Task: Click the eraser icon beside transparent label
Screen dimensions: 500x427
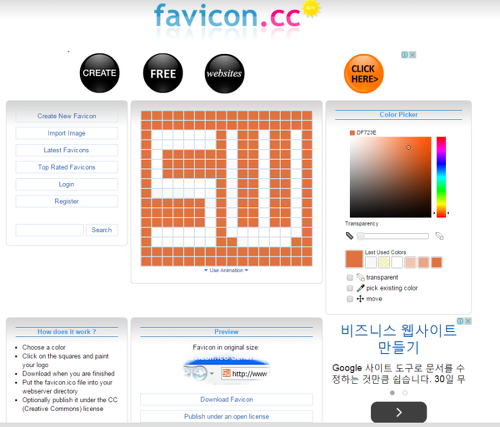Action: [x=360, y=277]
